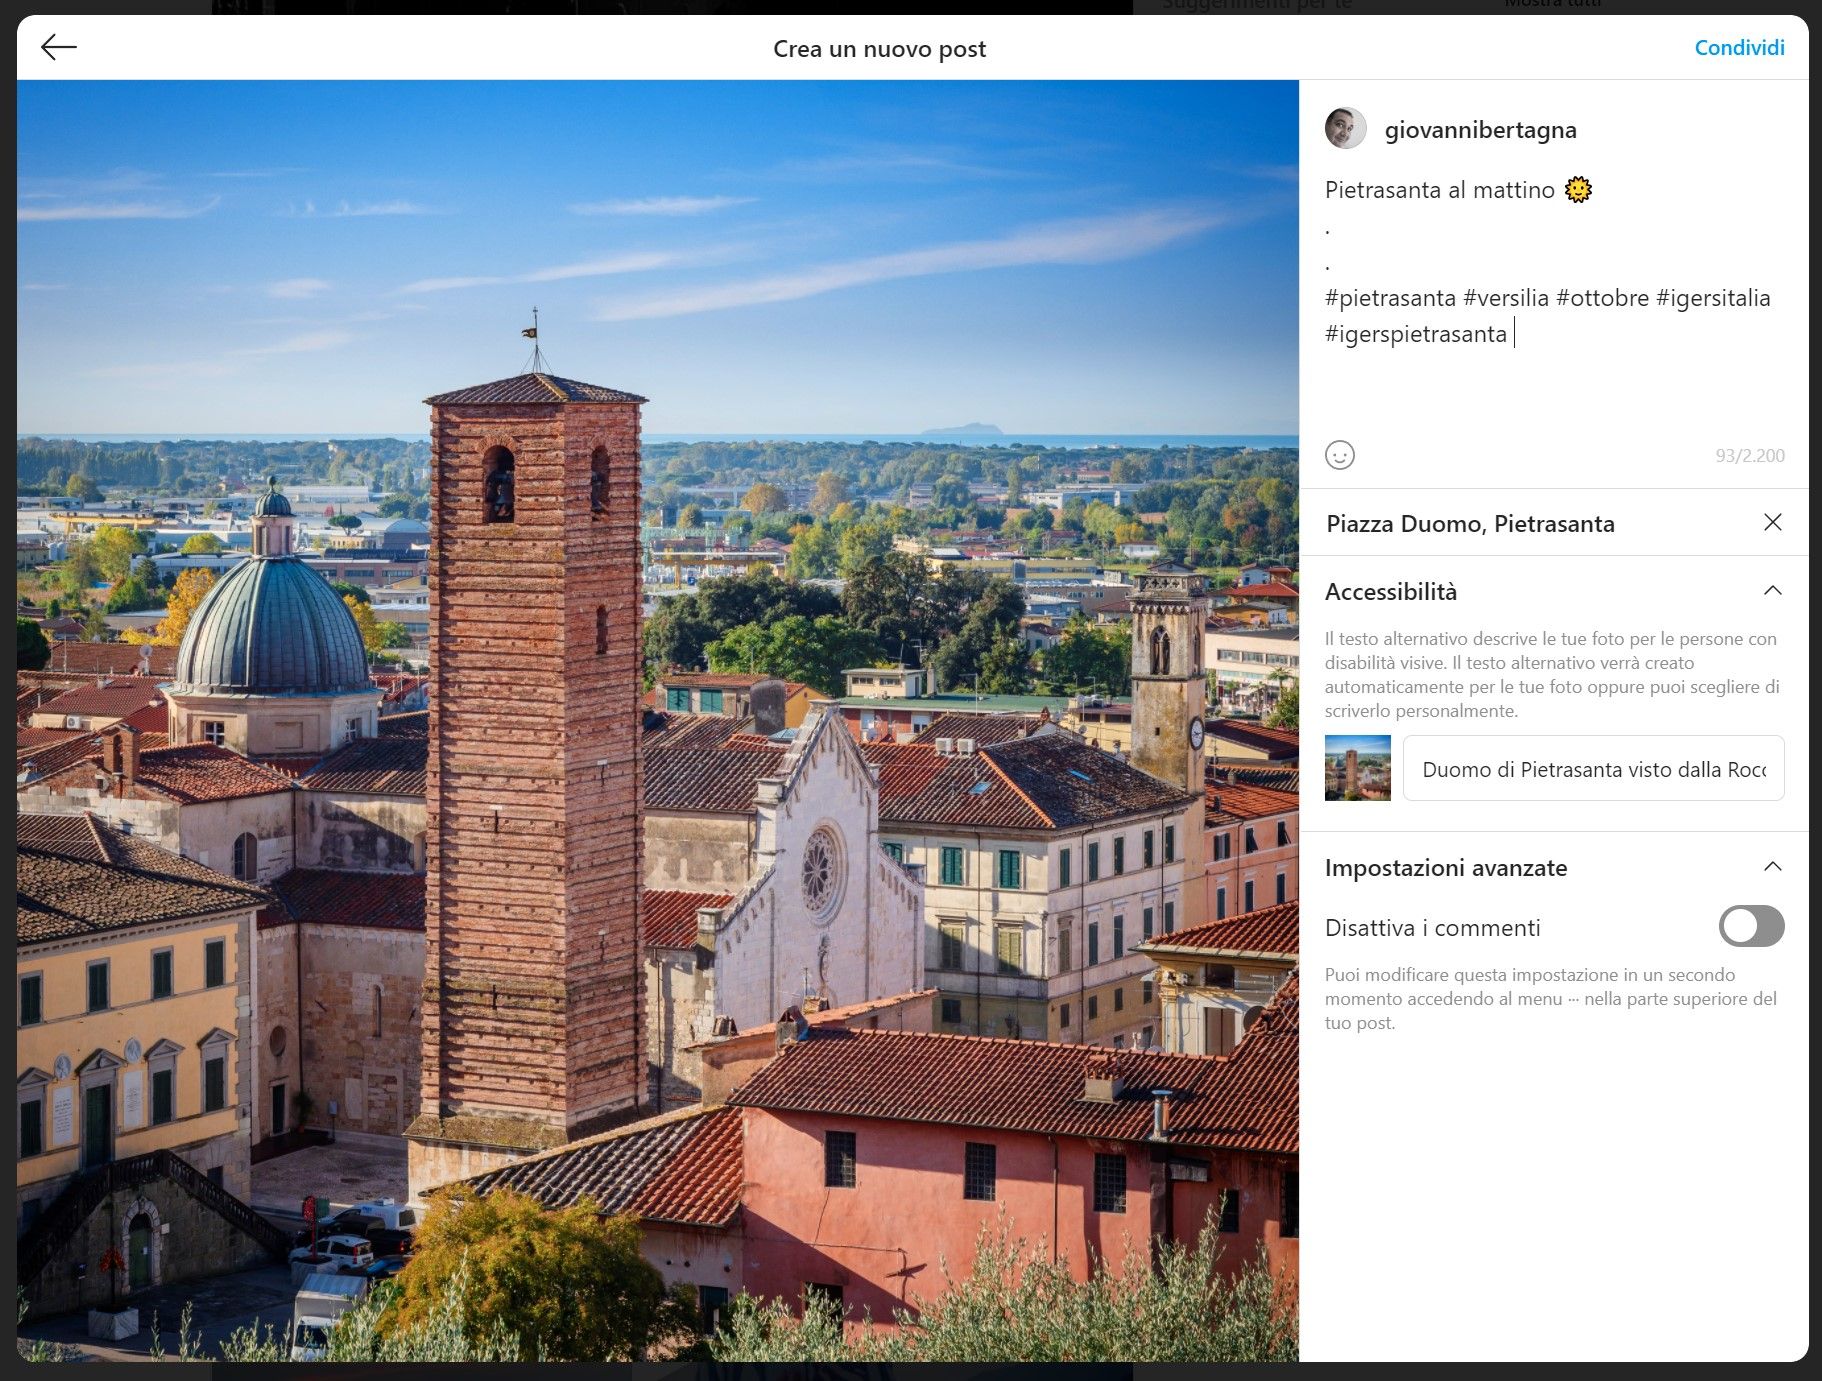Select the alt text photo thumbnail
This screenshot has height=1381, width=1822.
click(x=1357, y=768)
